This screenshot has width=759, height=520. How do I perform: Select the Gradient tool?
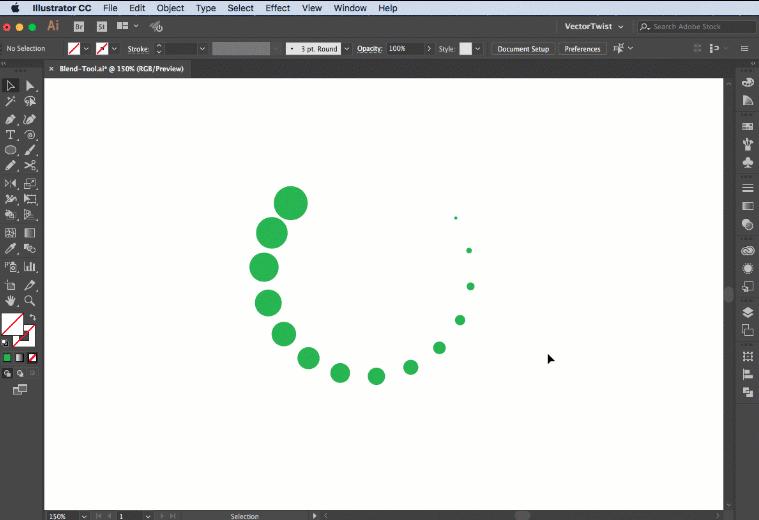click(x=30, y=233)
